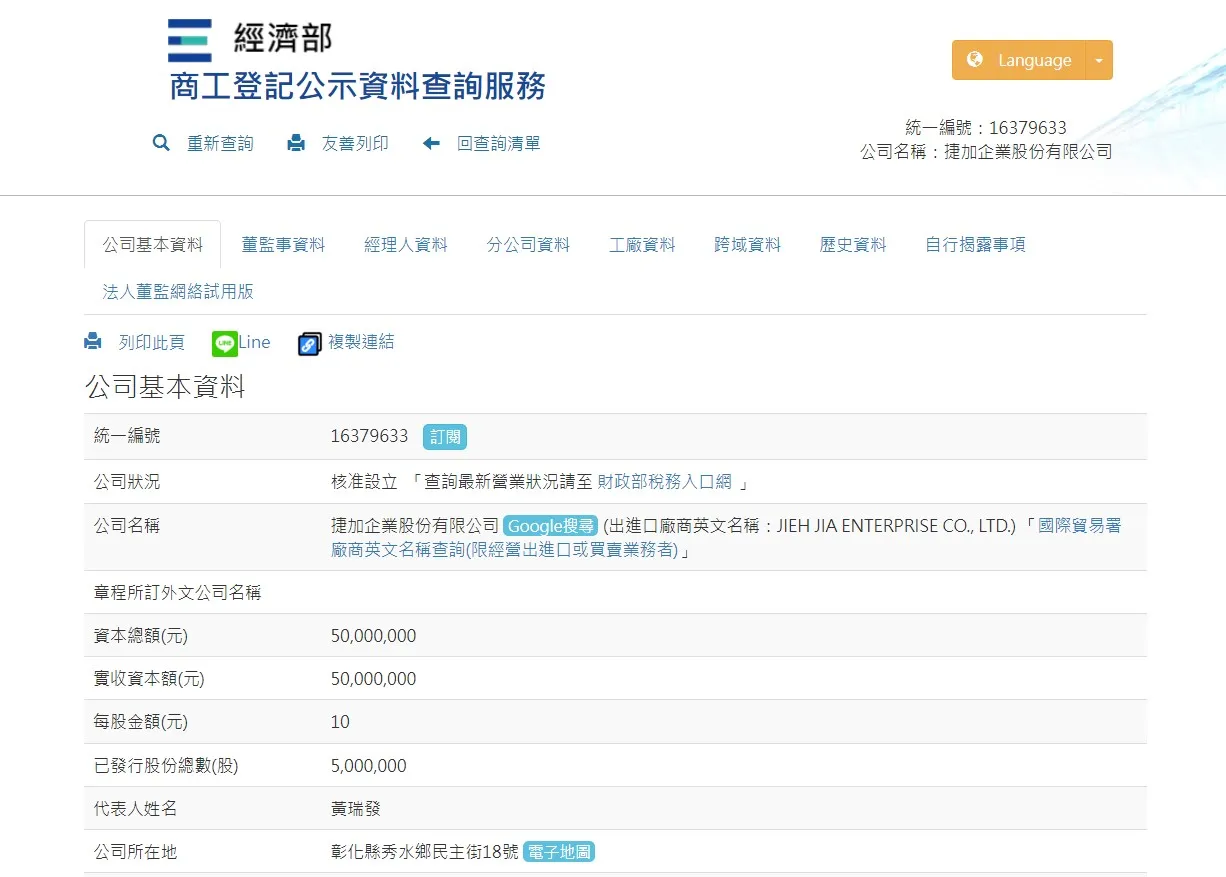
Task: Open the 電子地圖 button for company address
Action: tap(558, 852)
